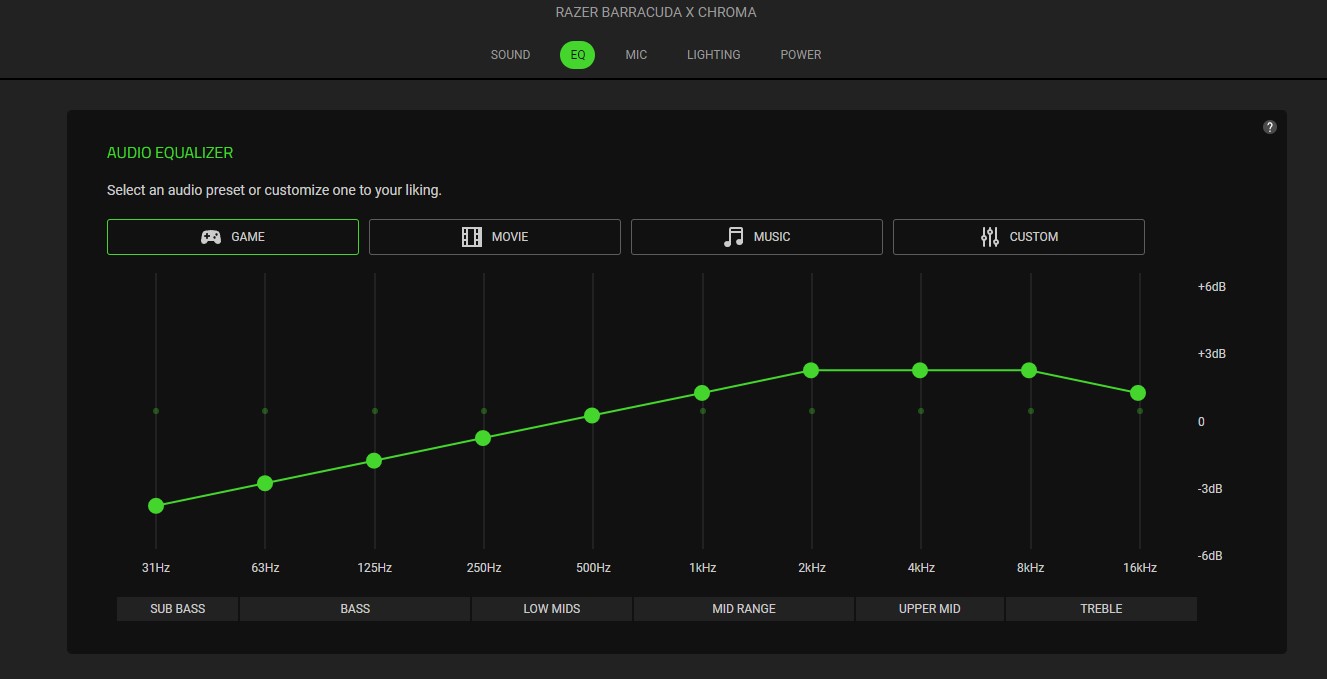Viewport: 1327px width, 679px height.
Task: Click the -3dB scale label
Action: (x=1212, y=489)
